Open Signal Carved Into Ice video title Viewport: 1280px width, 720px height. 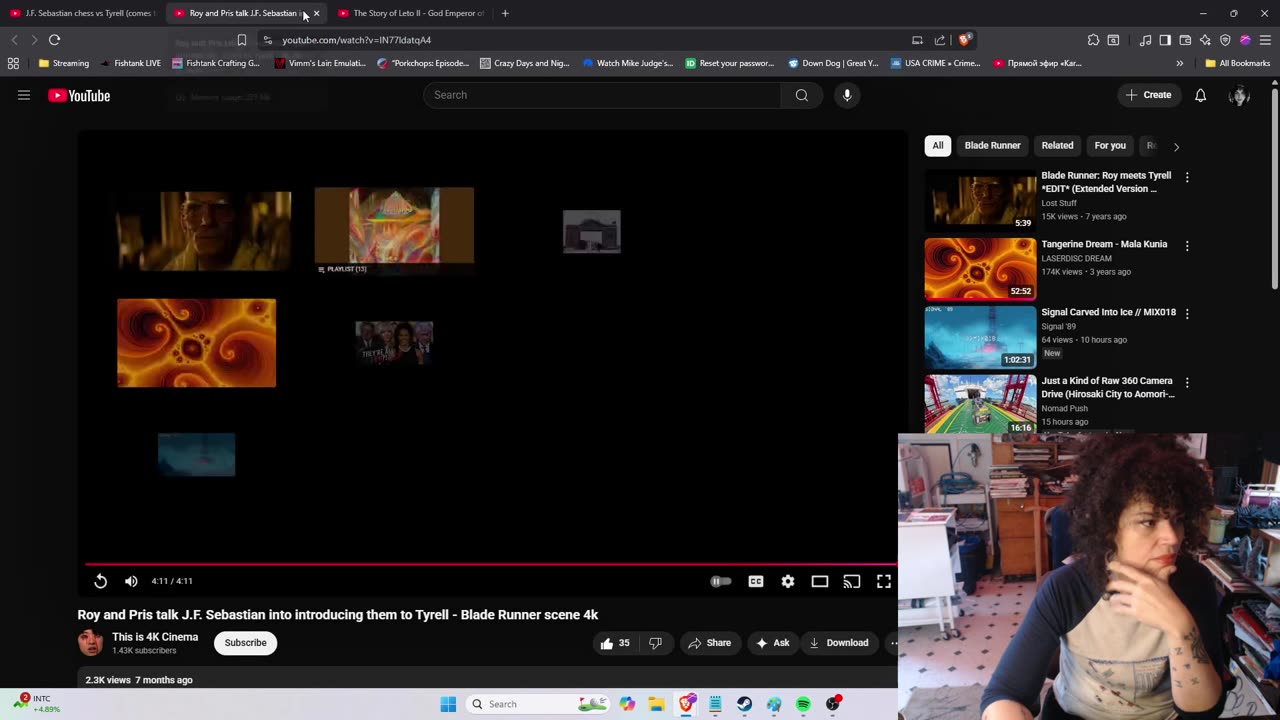coord(1108,312)
